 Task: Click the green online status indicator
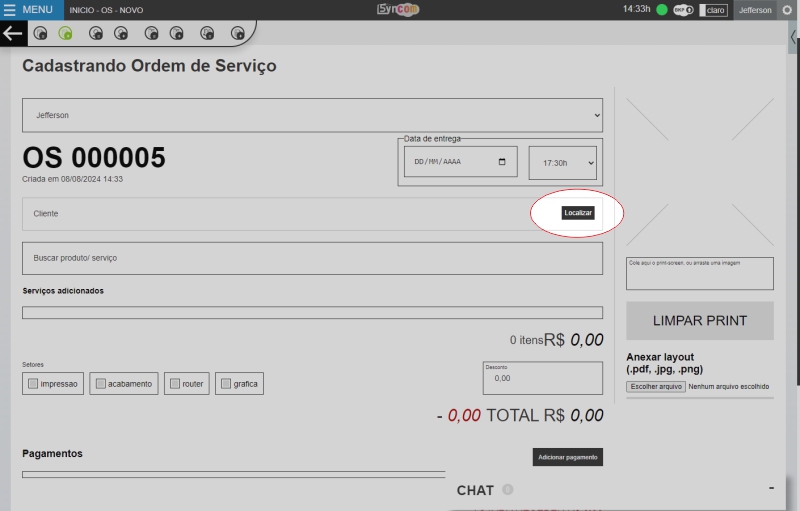click(x=662, y=10)
